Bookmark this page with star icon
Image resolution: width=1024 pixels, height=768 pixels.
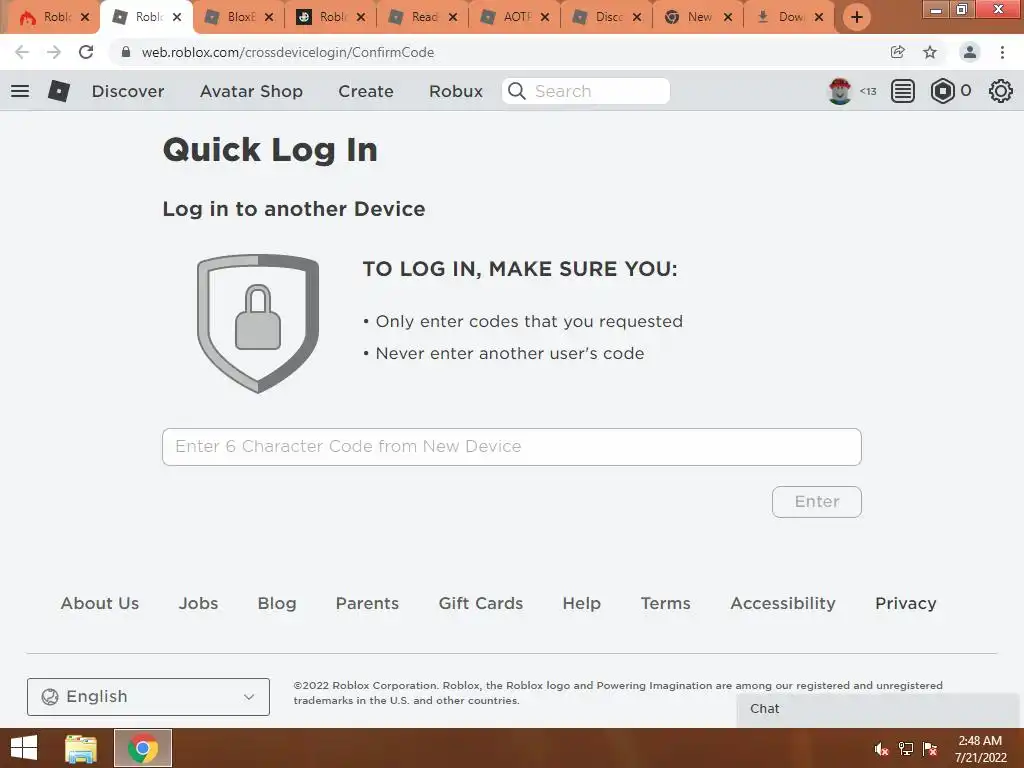(930, 52)
